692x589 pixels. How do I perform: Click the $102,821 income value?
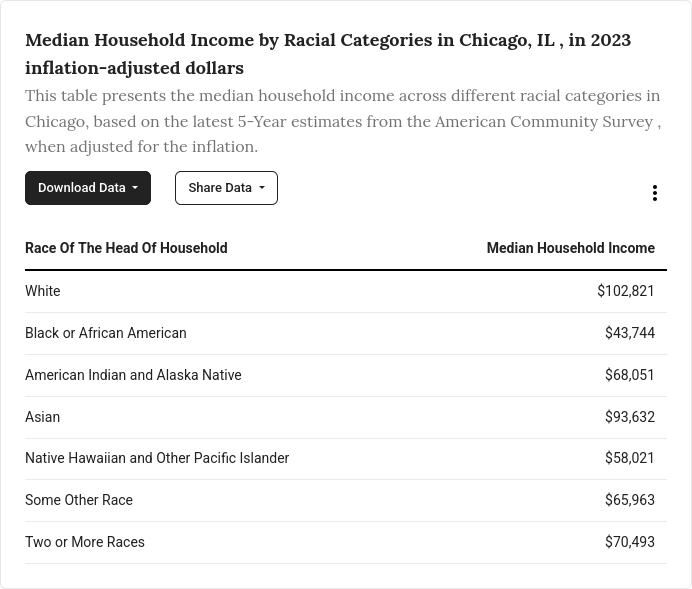pyautogui.click(x=626, y=291)
